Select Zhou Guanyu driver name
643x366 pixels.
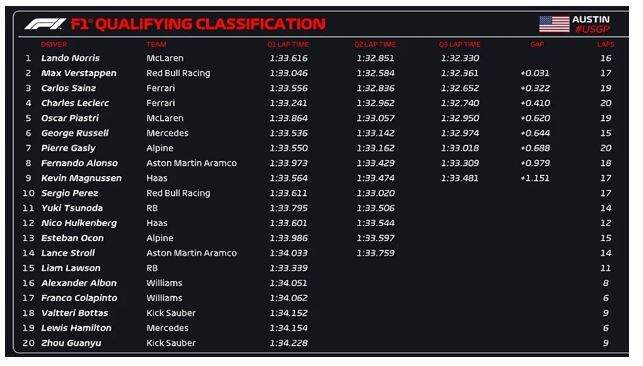point(71,343)
